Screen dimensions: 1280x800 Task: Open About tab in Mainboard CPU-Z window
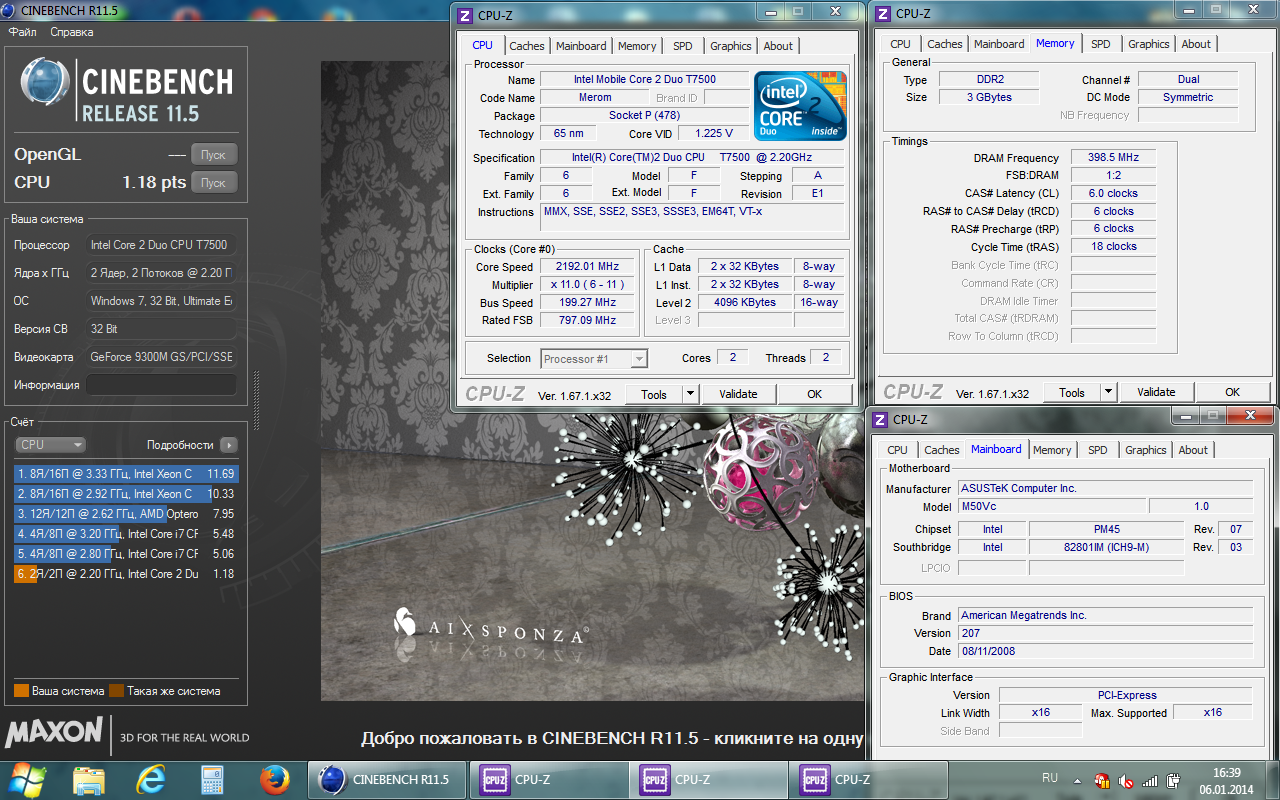point(1193,450)
